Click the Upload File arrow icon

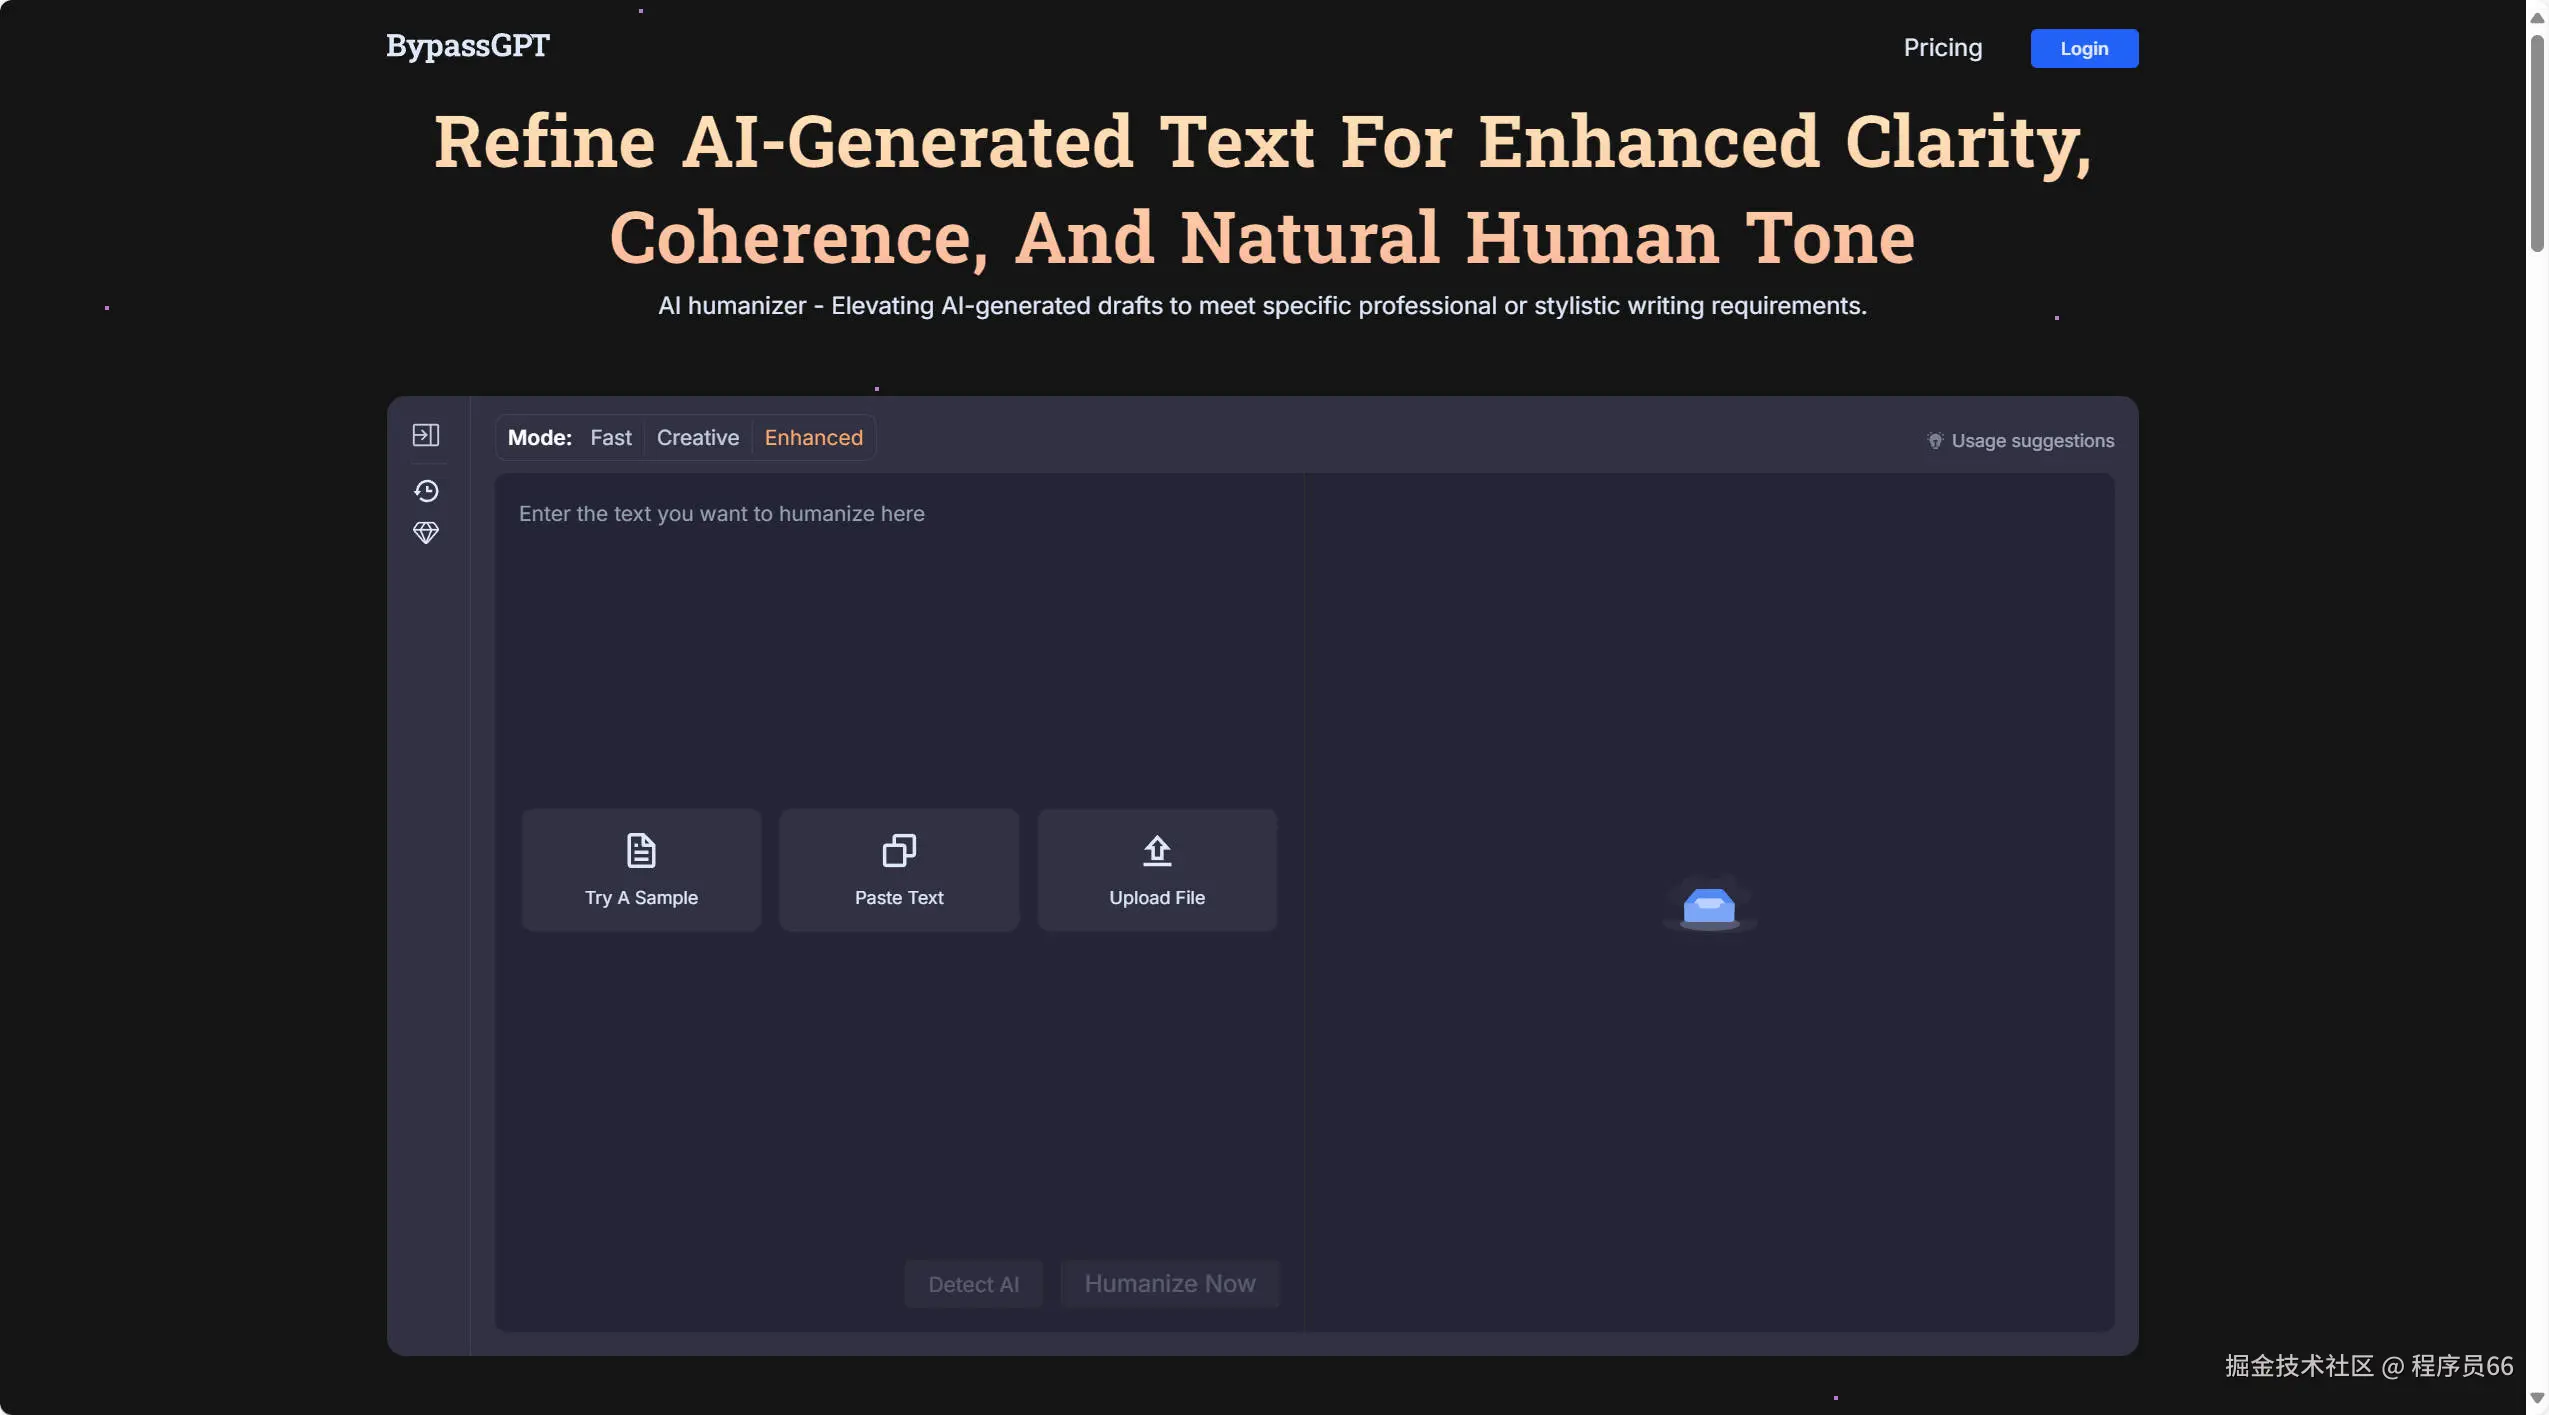(x=1157, y=851)
